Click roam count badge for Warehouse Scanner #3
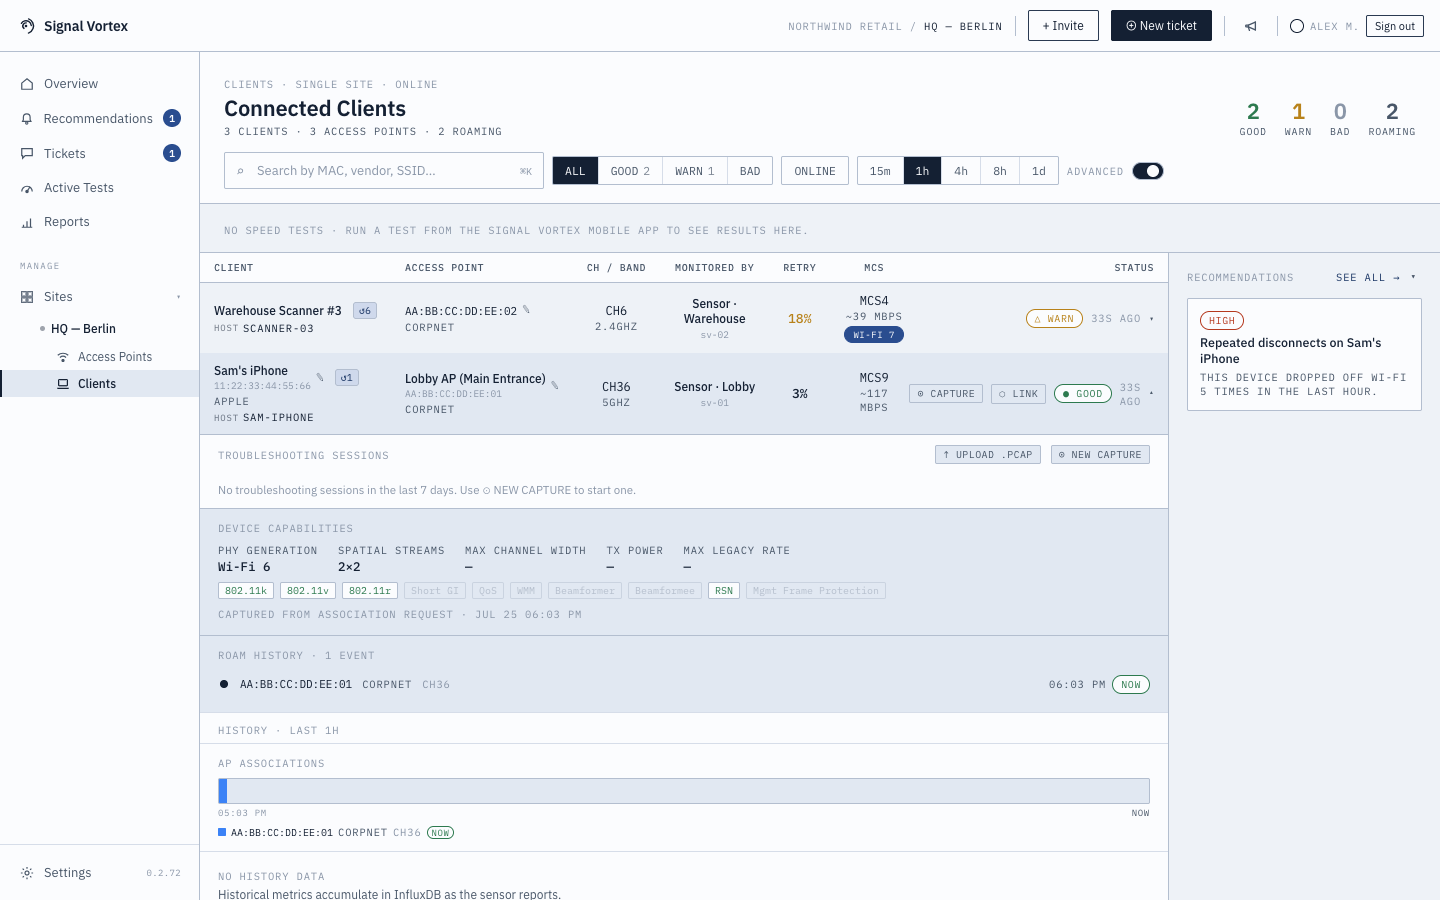Screen dimensions: 1440x900 click(365, 311)
